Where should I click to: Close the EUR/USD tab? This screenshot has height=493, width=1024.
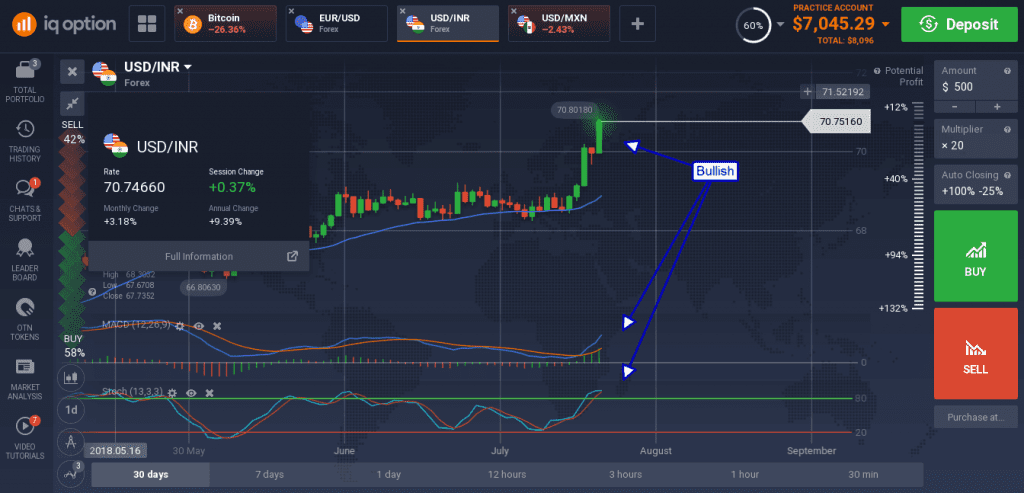[x=291, y=11]
